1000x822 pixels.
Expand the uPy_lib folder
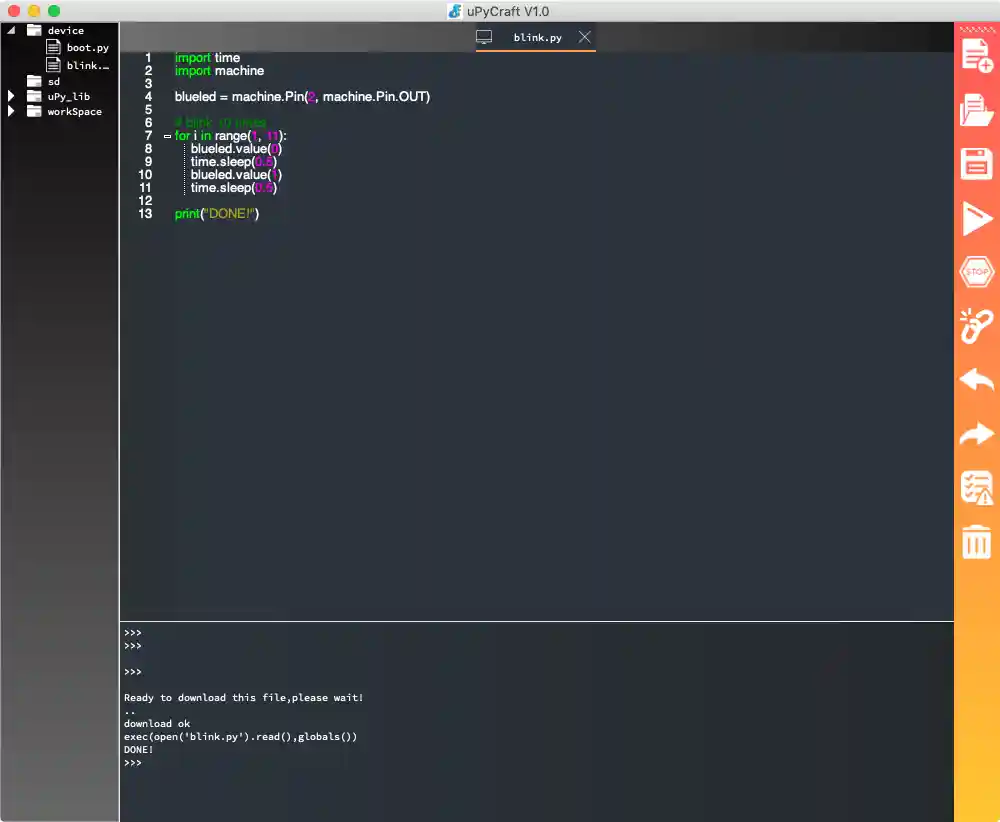pos(12,96)
